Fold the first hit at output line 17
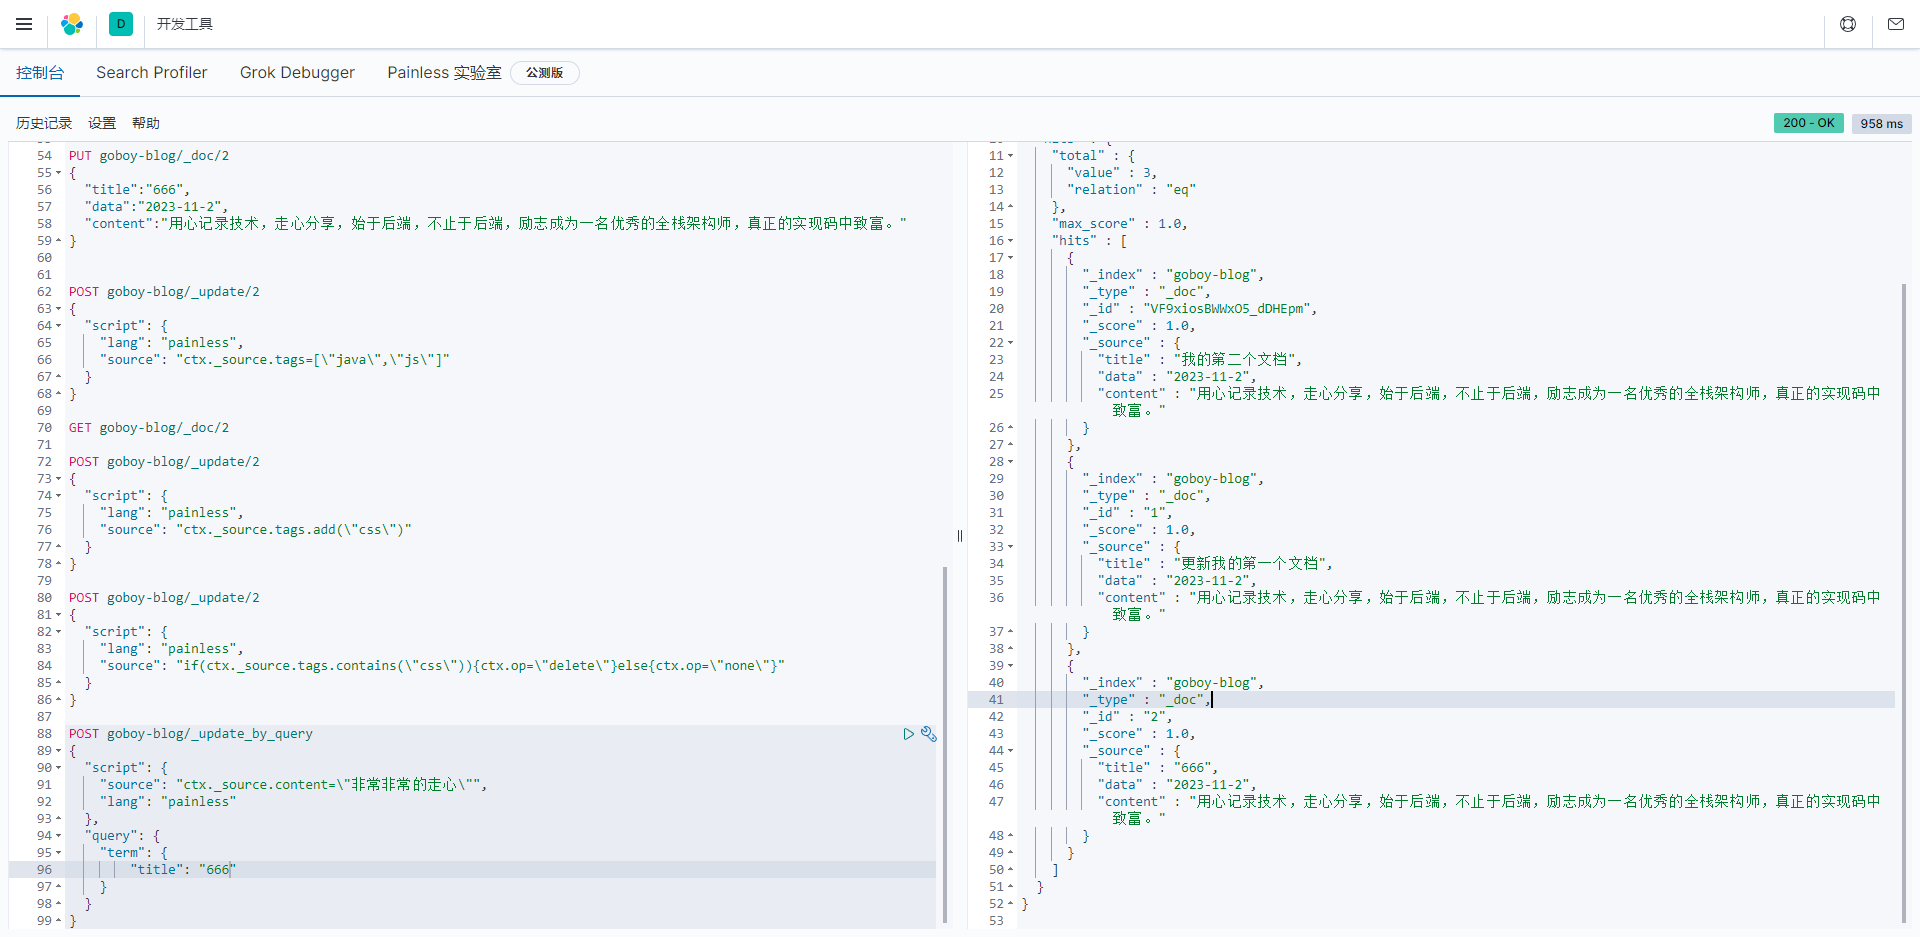The height and width of the screenshot is (937, 1920). coord(1010,258)
